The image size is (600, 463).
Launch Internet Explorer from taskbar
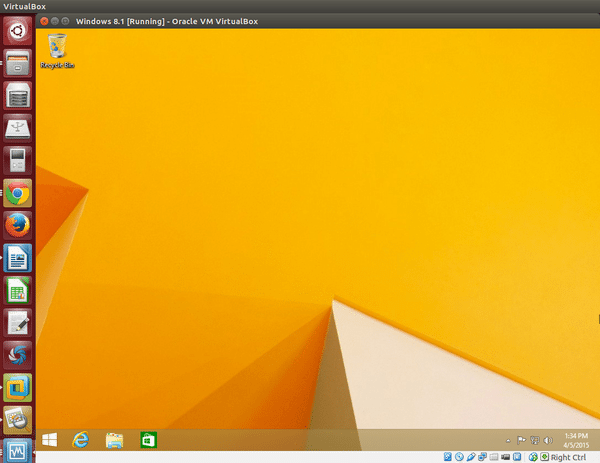(x=81, y=440)
